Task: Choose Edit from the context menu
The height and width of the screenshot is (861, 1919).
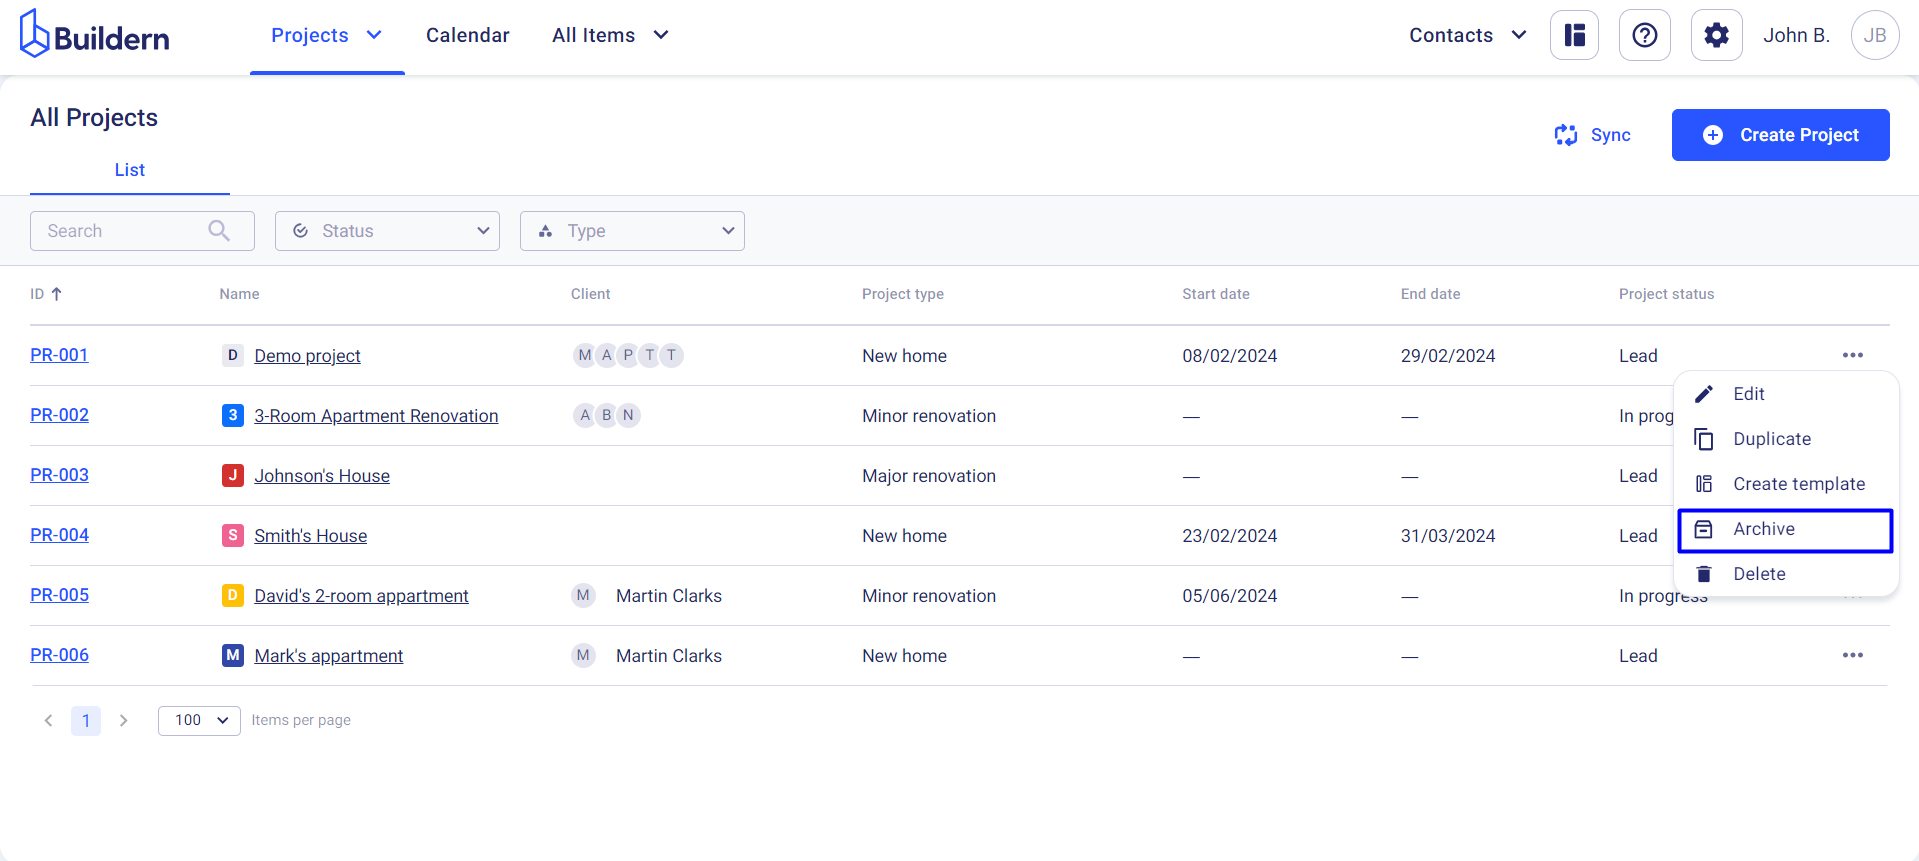Action: tap(1786, 394)
